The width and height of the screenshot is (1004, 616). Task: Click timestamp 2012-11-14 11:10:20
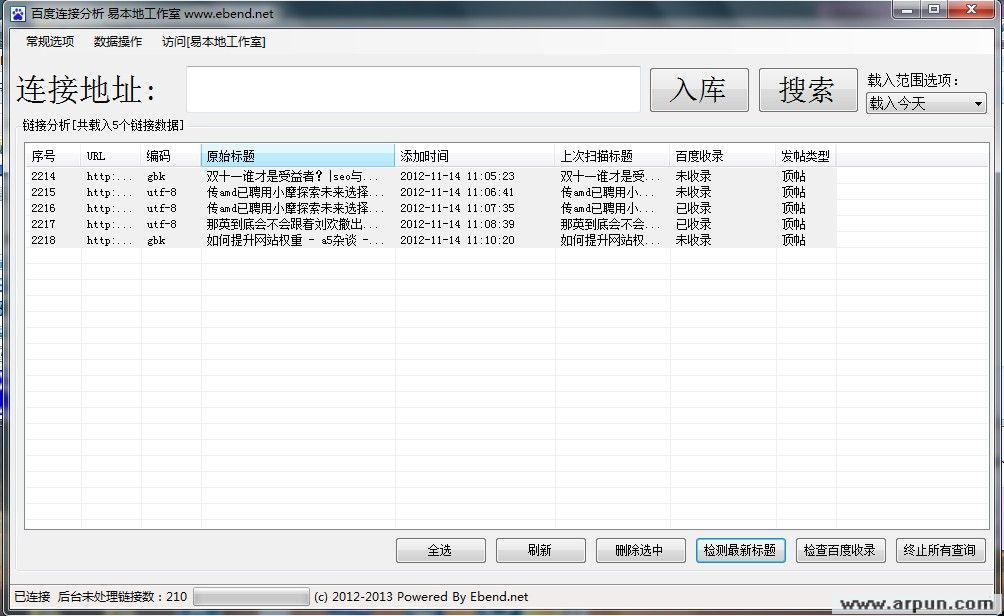457,240
